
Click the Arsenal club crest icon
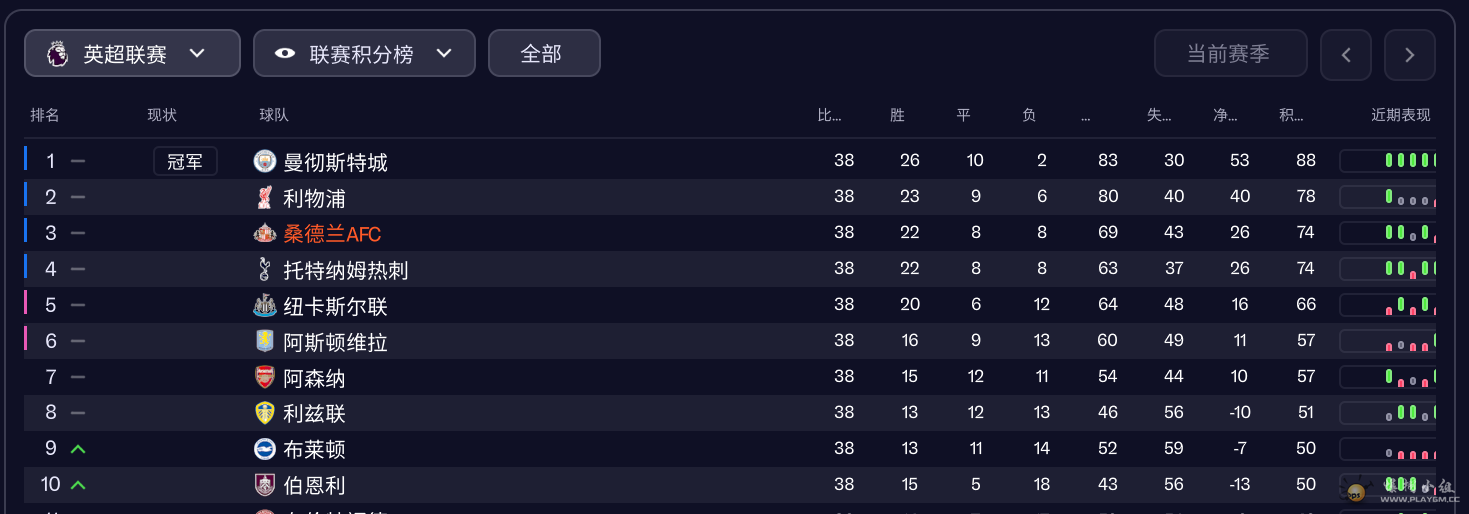[264, 377]
